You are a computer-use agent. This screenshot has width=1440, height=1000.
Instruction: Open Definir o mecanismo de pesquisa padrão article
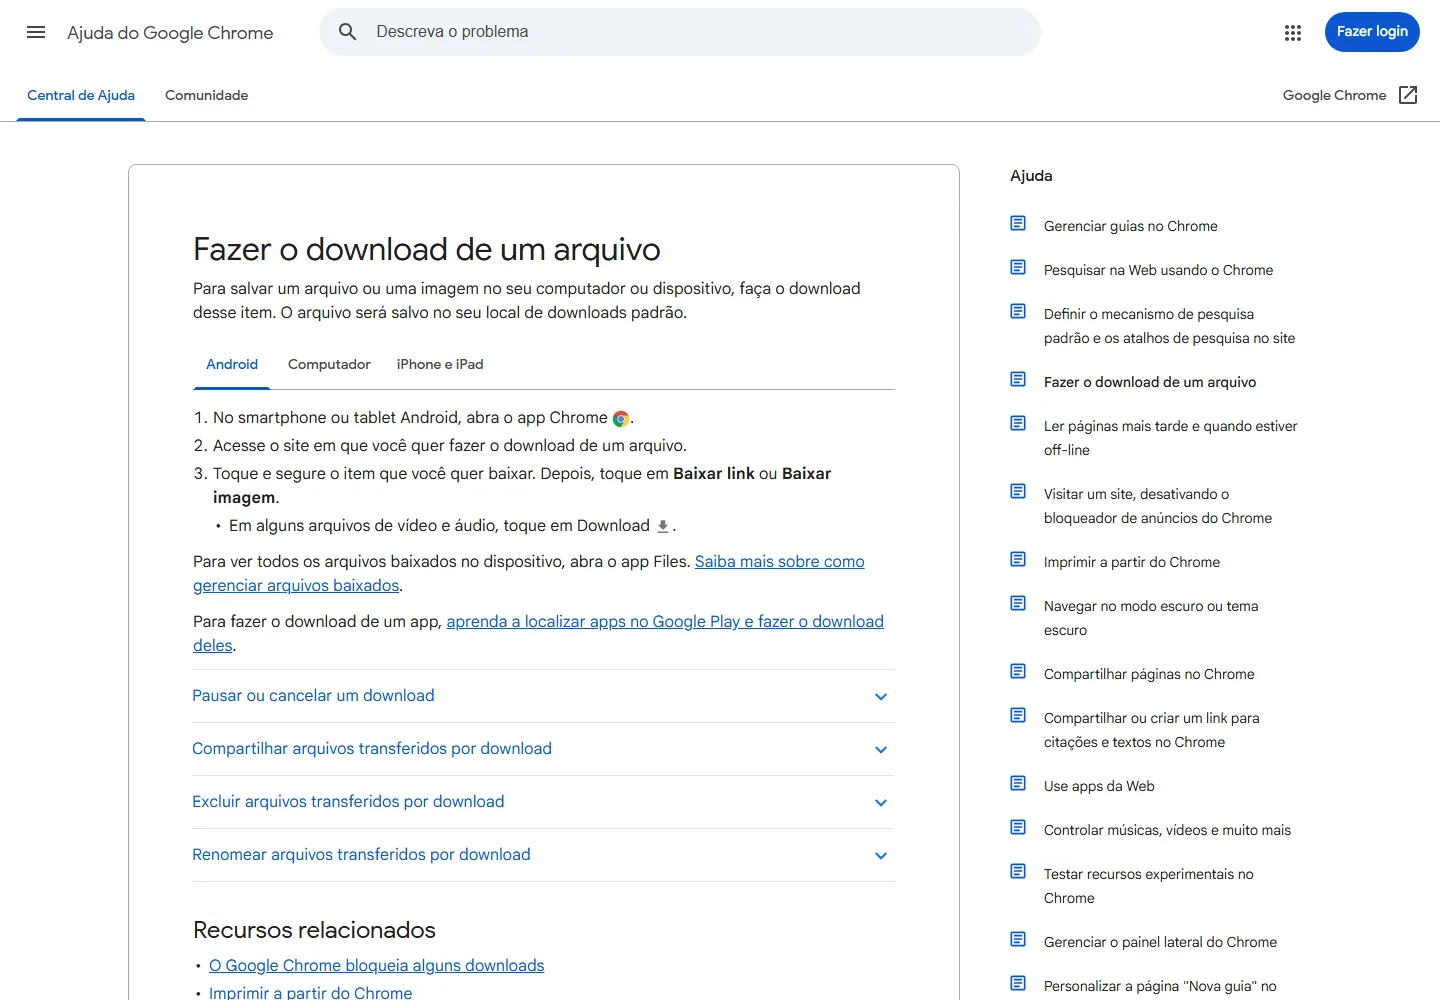coord(1169,326)
